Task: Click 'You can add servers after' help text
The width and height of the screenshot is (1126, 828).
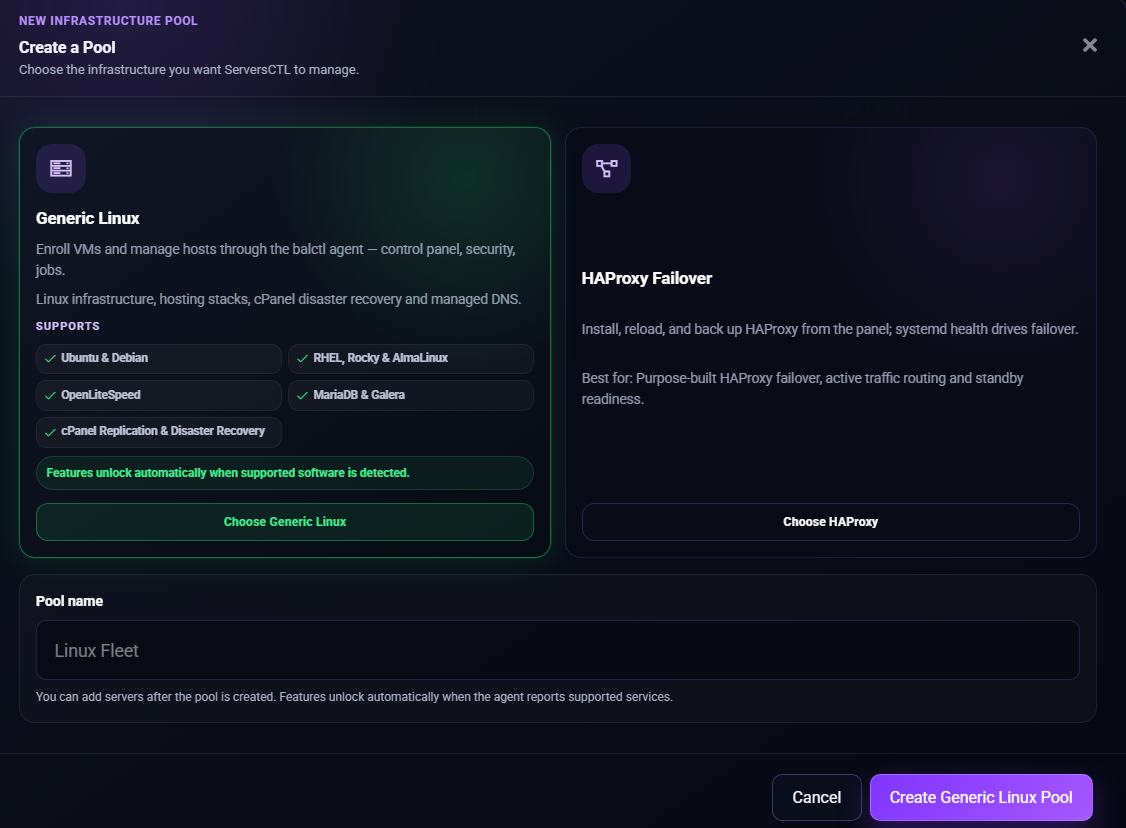Action: (354, 697)
